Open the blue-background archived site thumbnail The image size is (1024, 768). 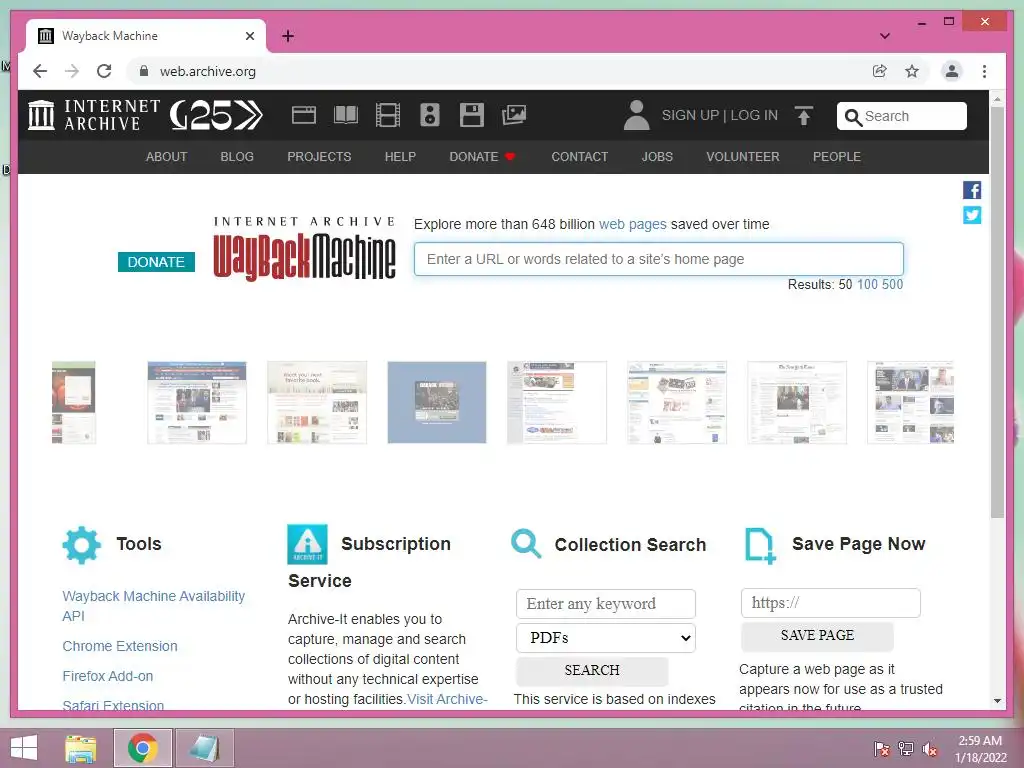coord(437,402)
